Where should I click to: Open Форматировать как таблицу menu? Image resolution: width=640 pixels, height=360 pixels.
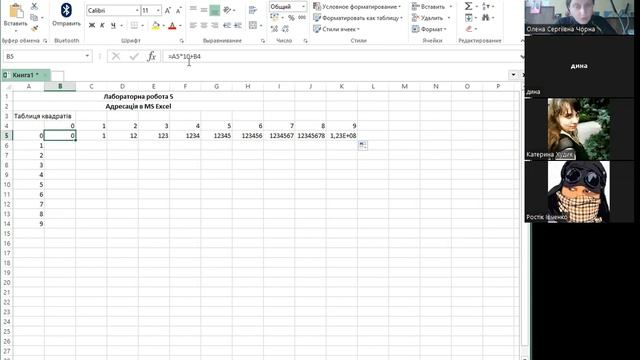358,18
